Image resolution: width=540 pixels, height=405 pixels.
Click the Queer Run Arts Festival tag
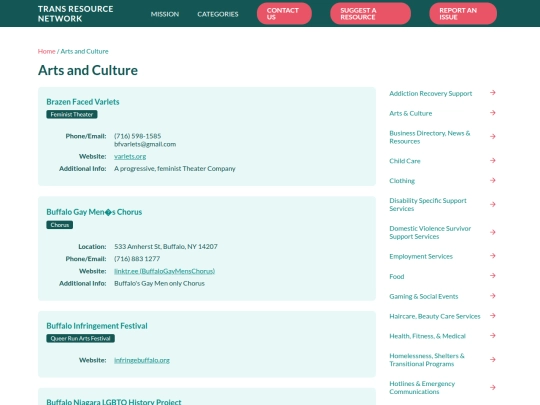tap(80, 339)
